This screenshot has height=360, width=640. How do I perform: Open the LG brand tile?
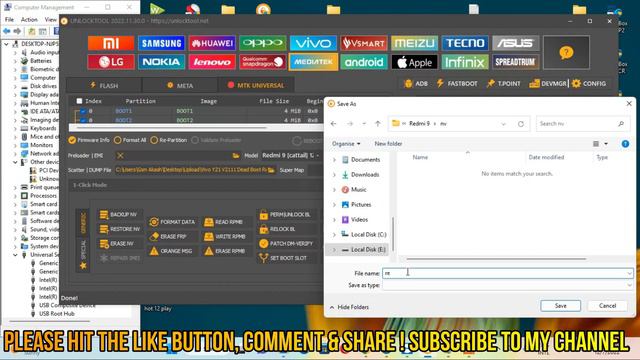(x=111, y=62)
